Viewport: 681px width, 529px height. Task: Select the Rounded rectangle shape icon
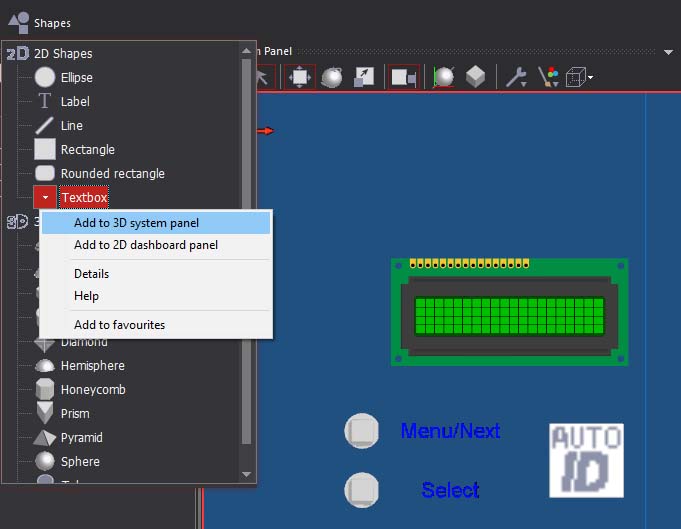(x=45, y=173)
